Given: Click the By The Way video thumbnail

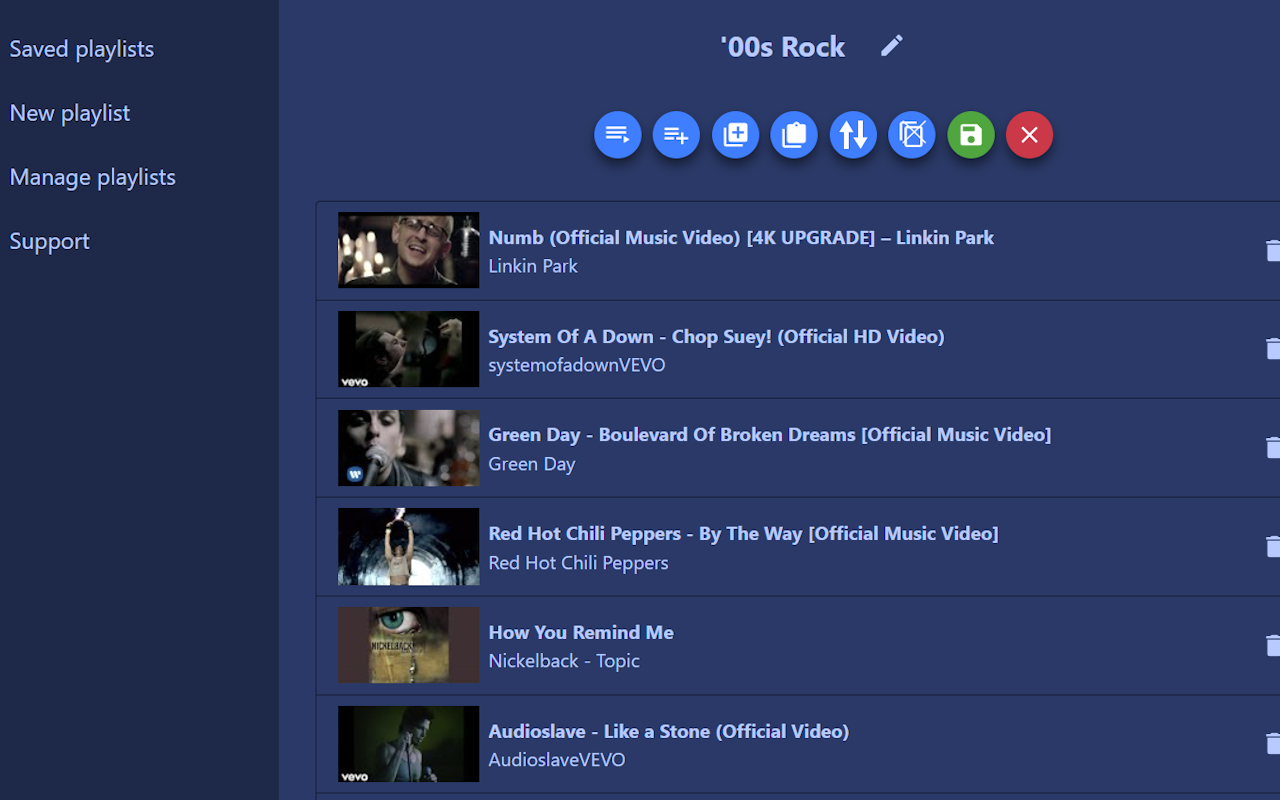Looking at the screenshot, I should [x=408, y=547].
